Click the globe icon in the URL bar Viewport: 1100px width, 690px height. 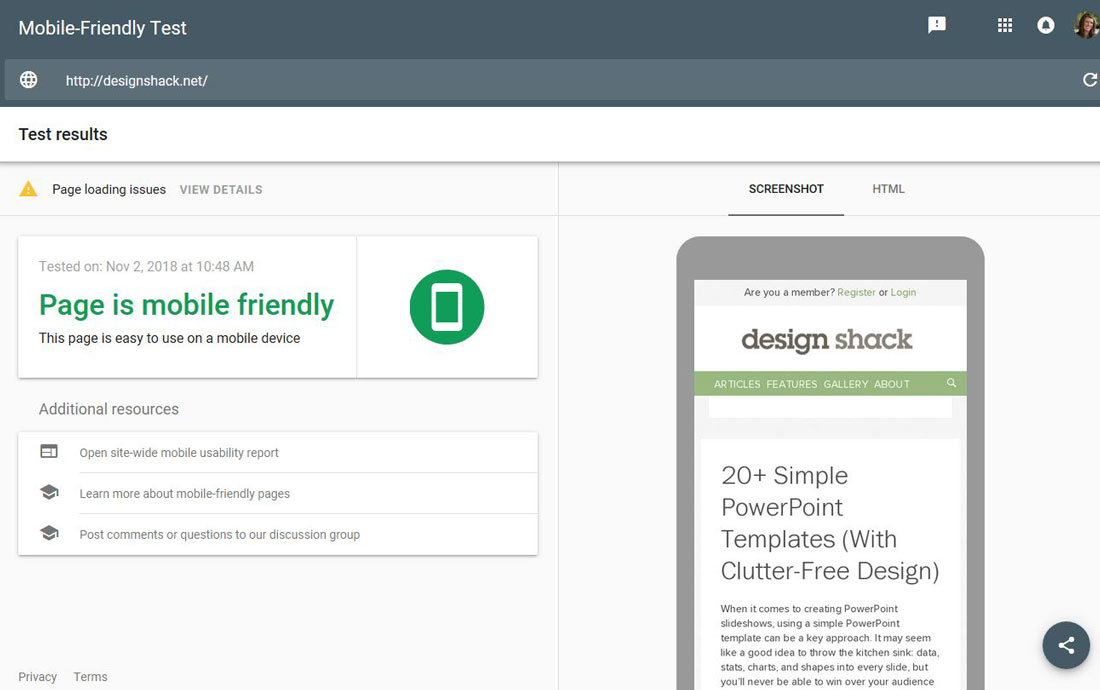click(x=28, y=79)
